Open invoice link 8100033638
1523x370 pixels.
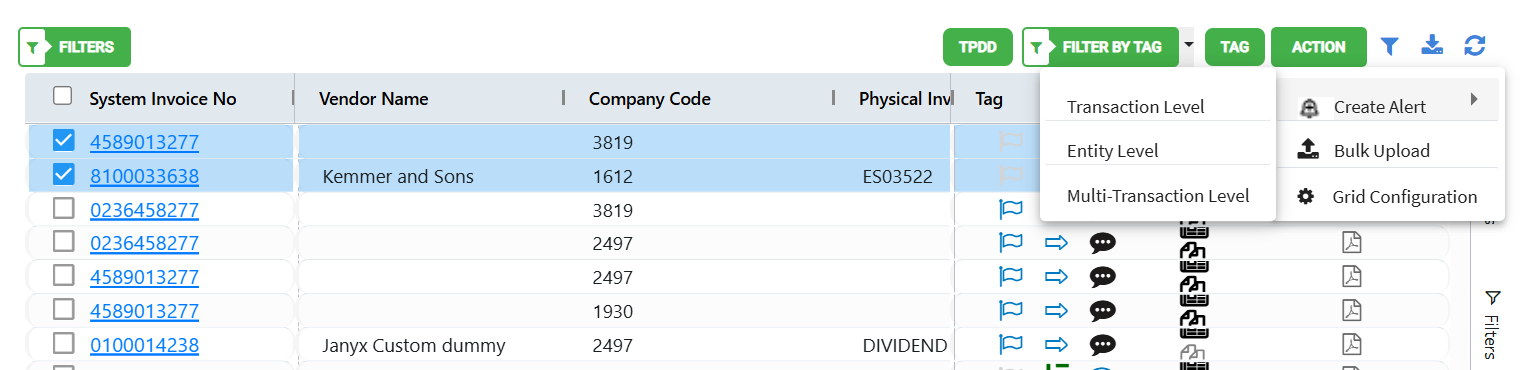144,177
